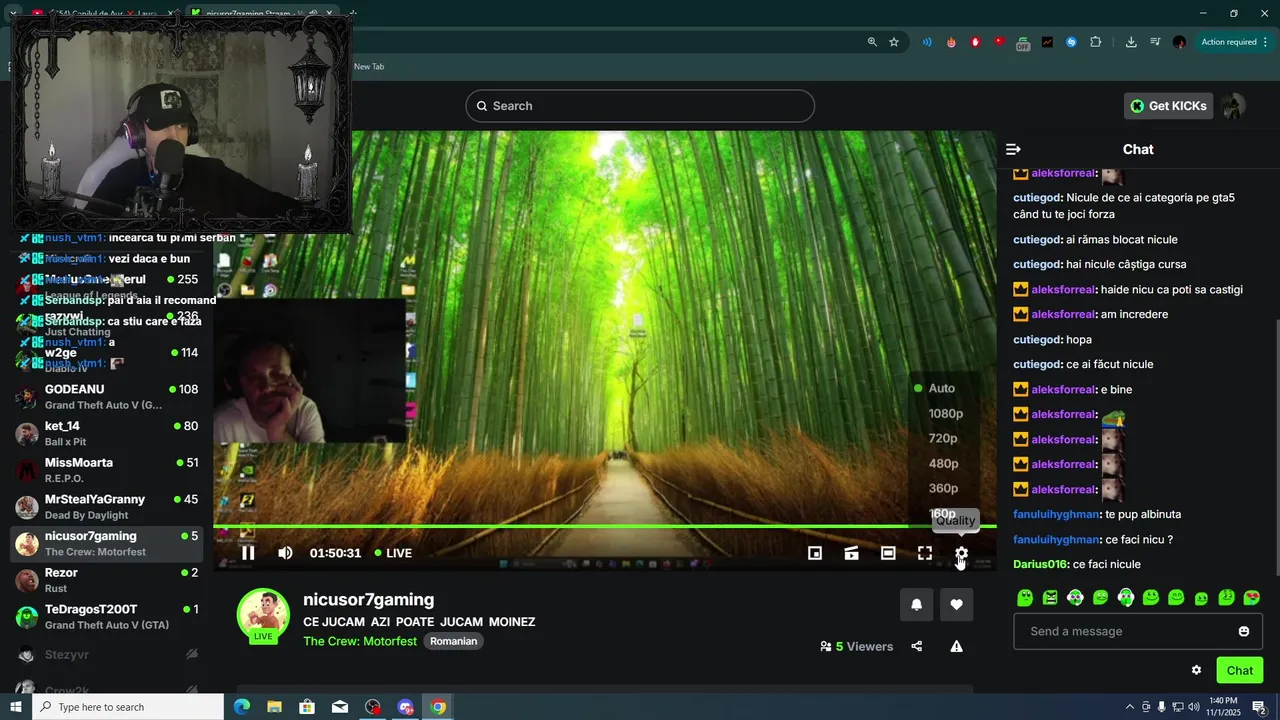The width and height of the screenshot is (1280, 720).
Task: Open Chrome downloads icon
Action: pyautogui.click(x=1131, y=42)
